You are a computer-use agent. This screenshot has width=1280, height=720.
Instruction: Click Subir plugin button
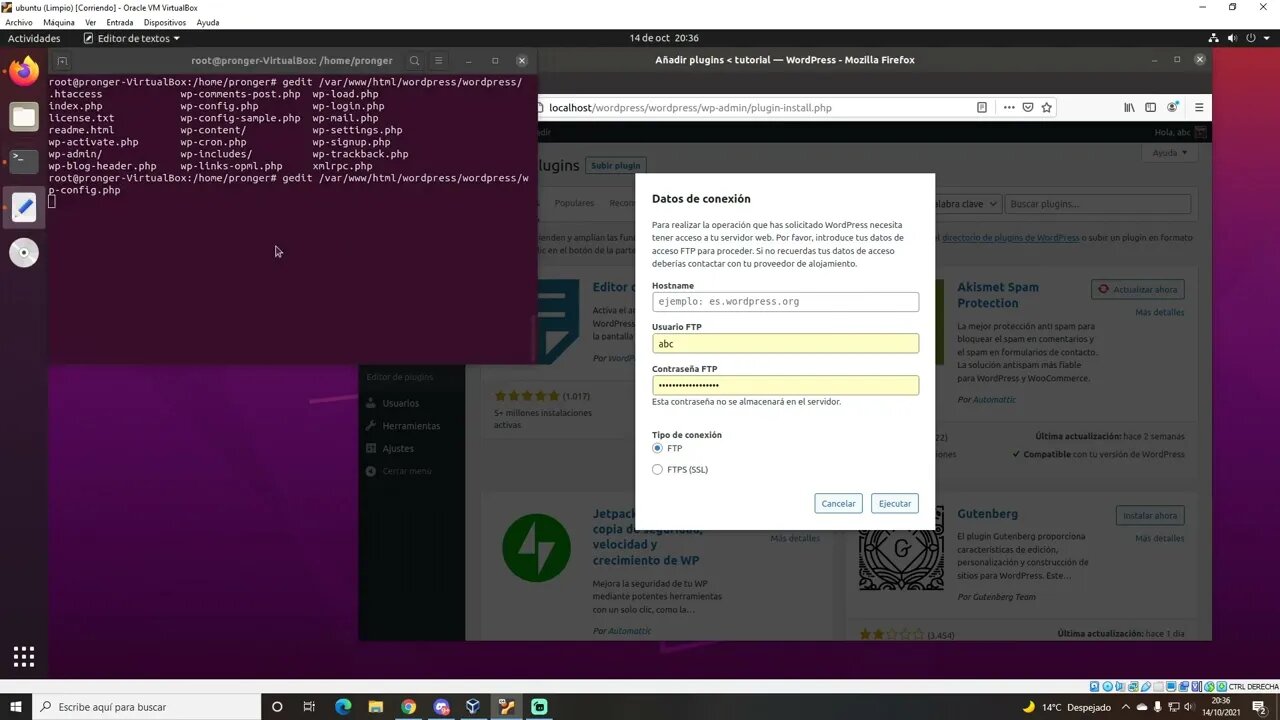point(616,165)
